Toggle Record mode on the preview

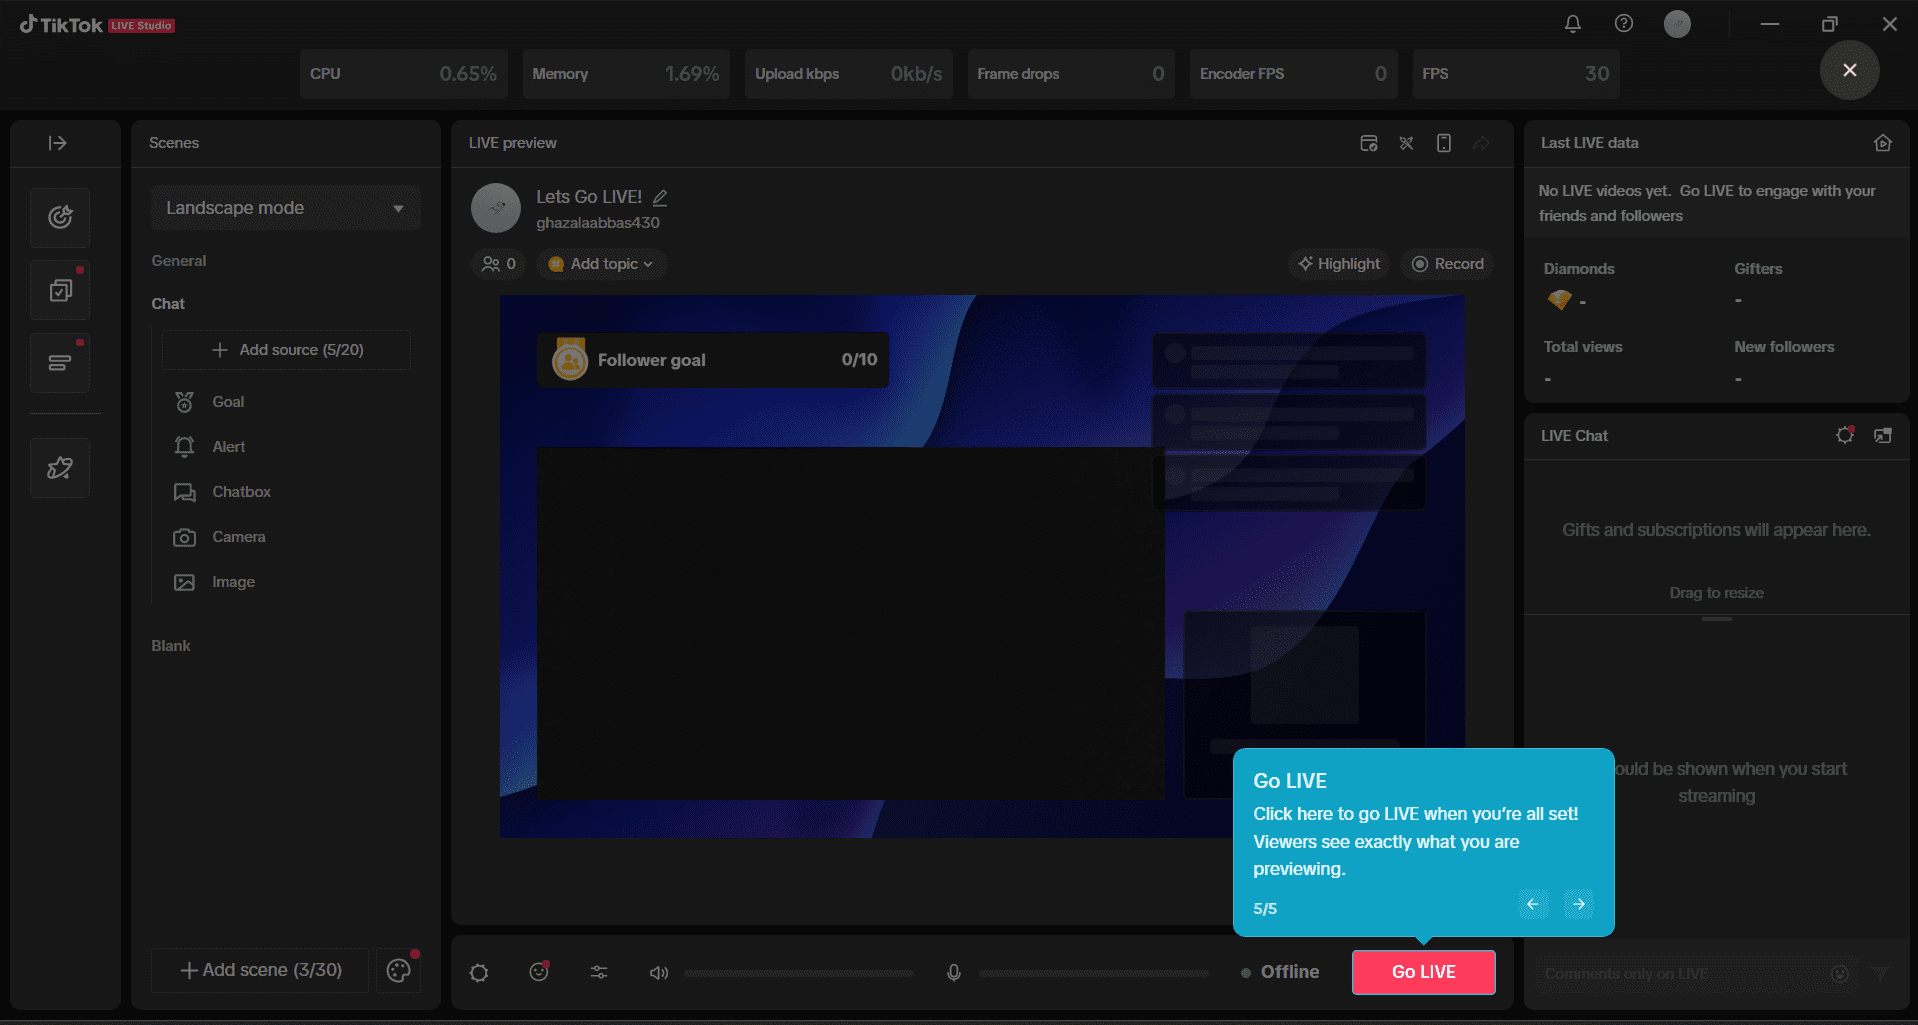pos(1447,263)
